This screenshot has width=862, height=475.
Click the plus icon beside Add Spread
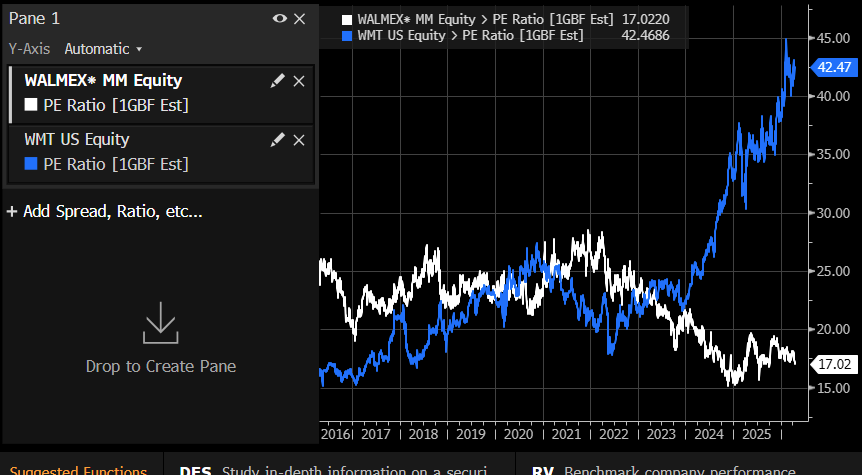click(12, 212)
